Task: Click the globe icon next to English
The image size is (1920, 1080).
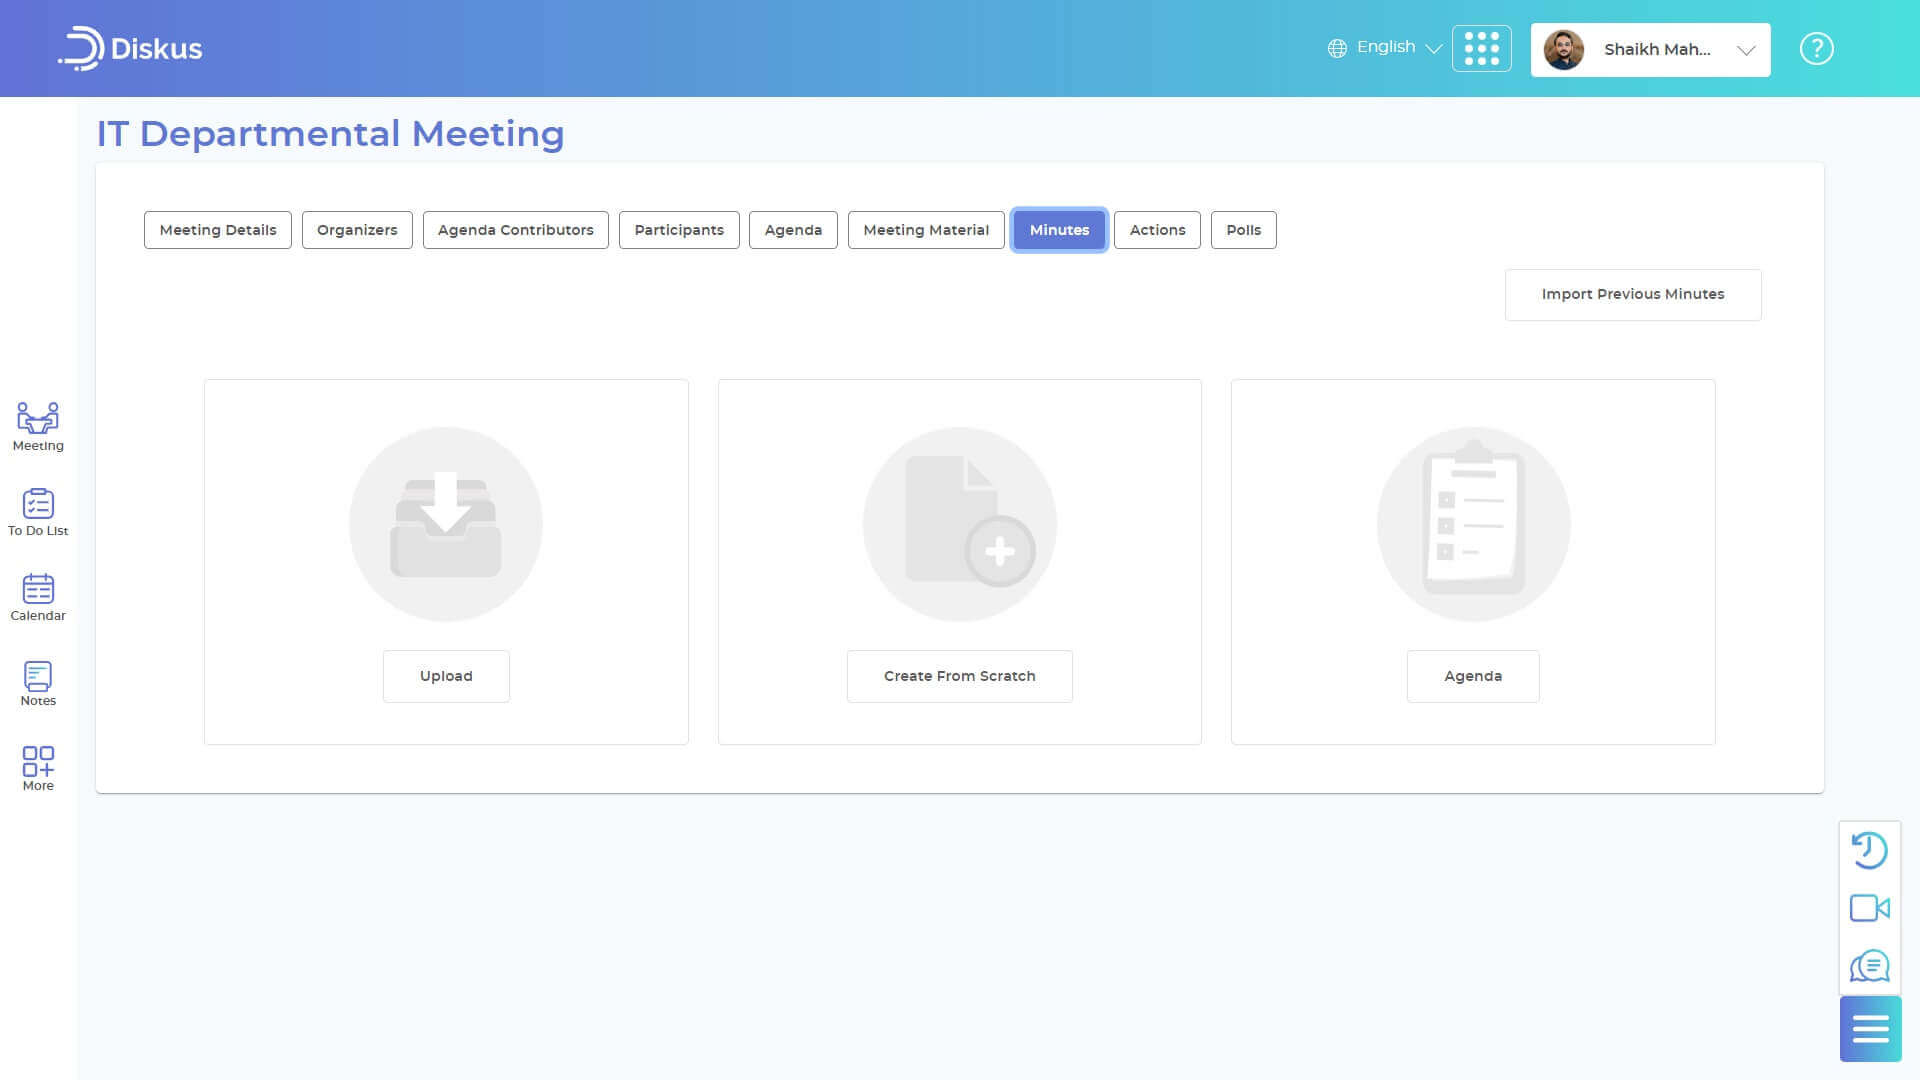Action: click(x=1336, y=47)
